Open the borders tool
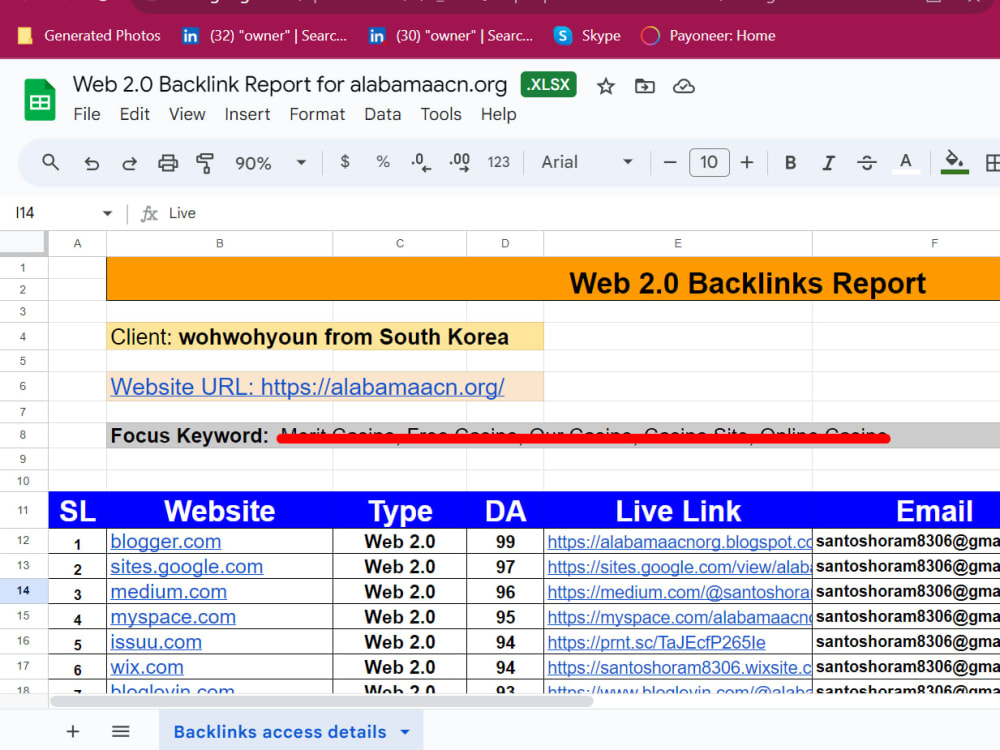Viewport: 1000px width, 750px height. [x=992, y=163]
